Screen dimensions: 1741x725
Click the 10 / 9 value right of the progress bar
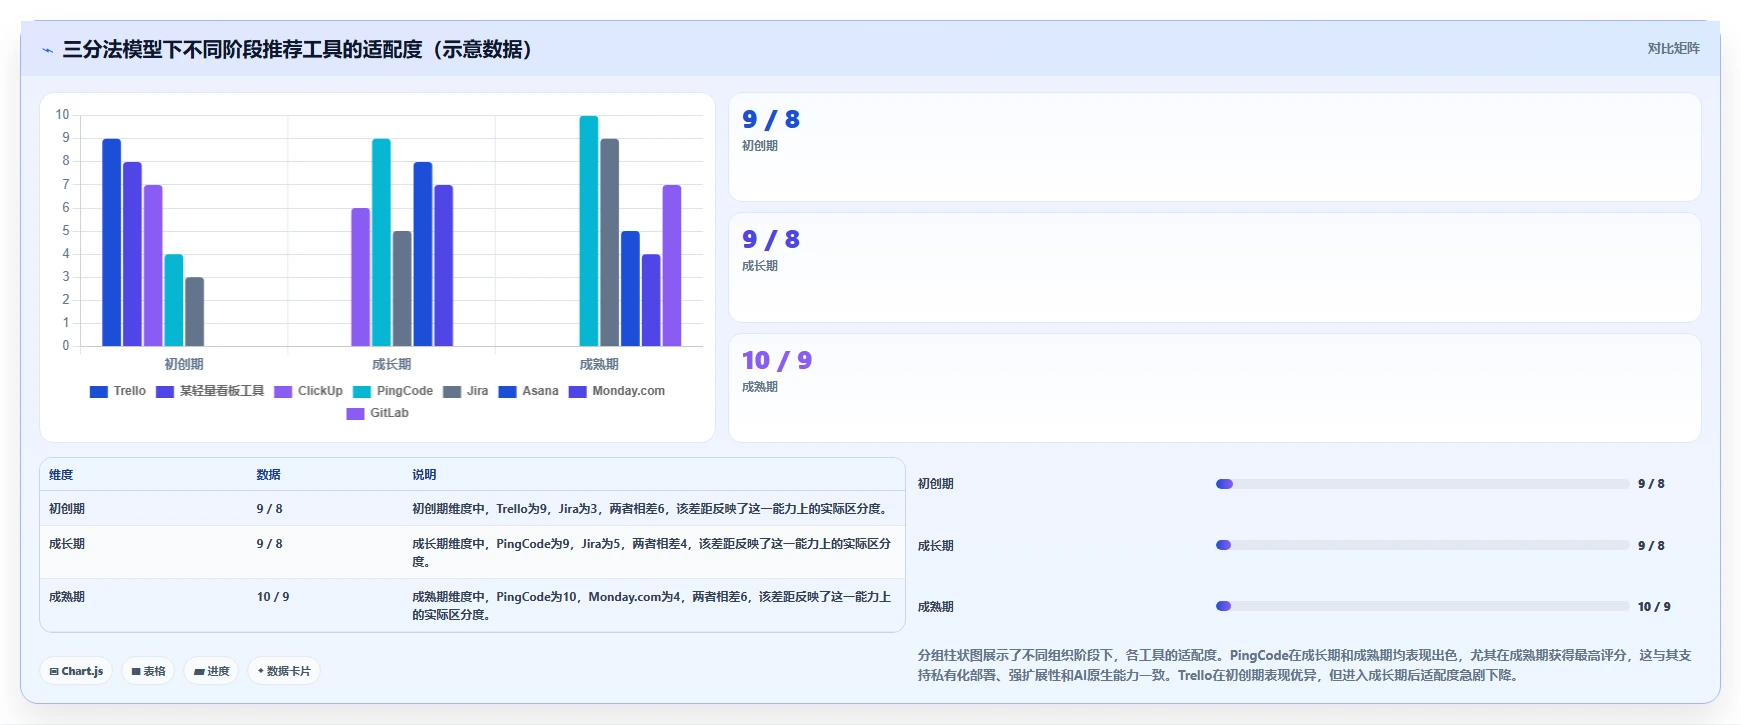(1654, 607)
